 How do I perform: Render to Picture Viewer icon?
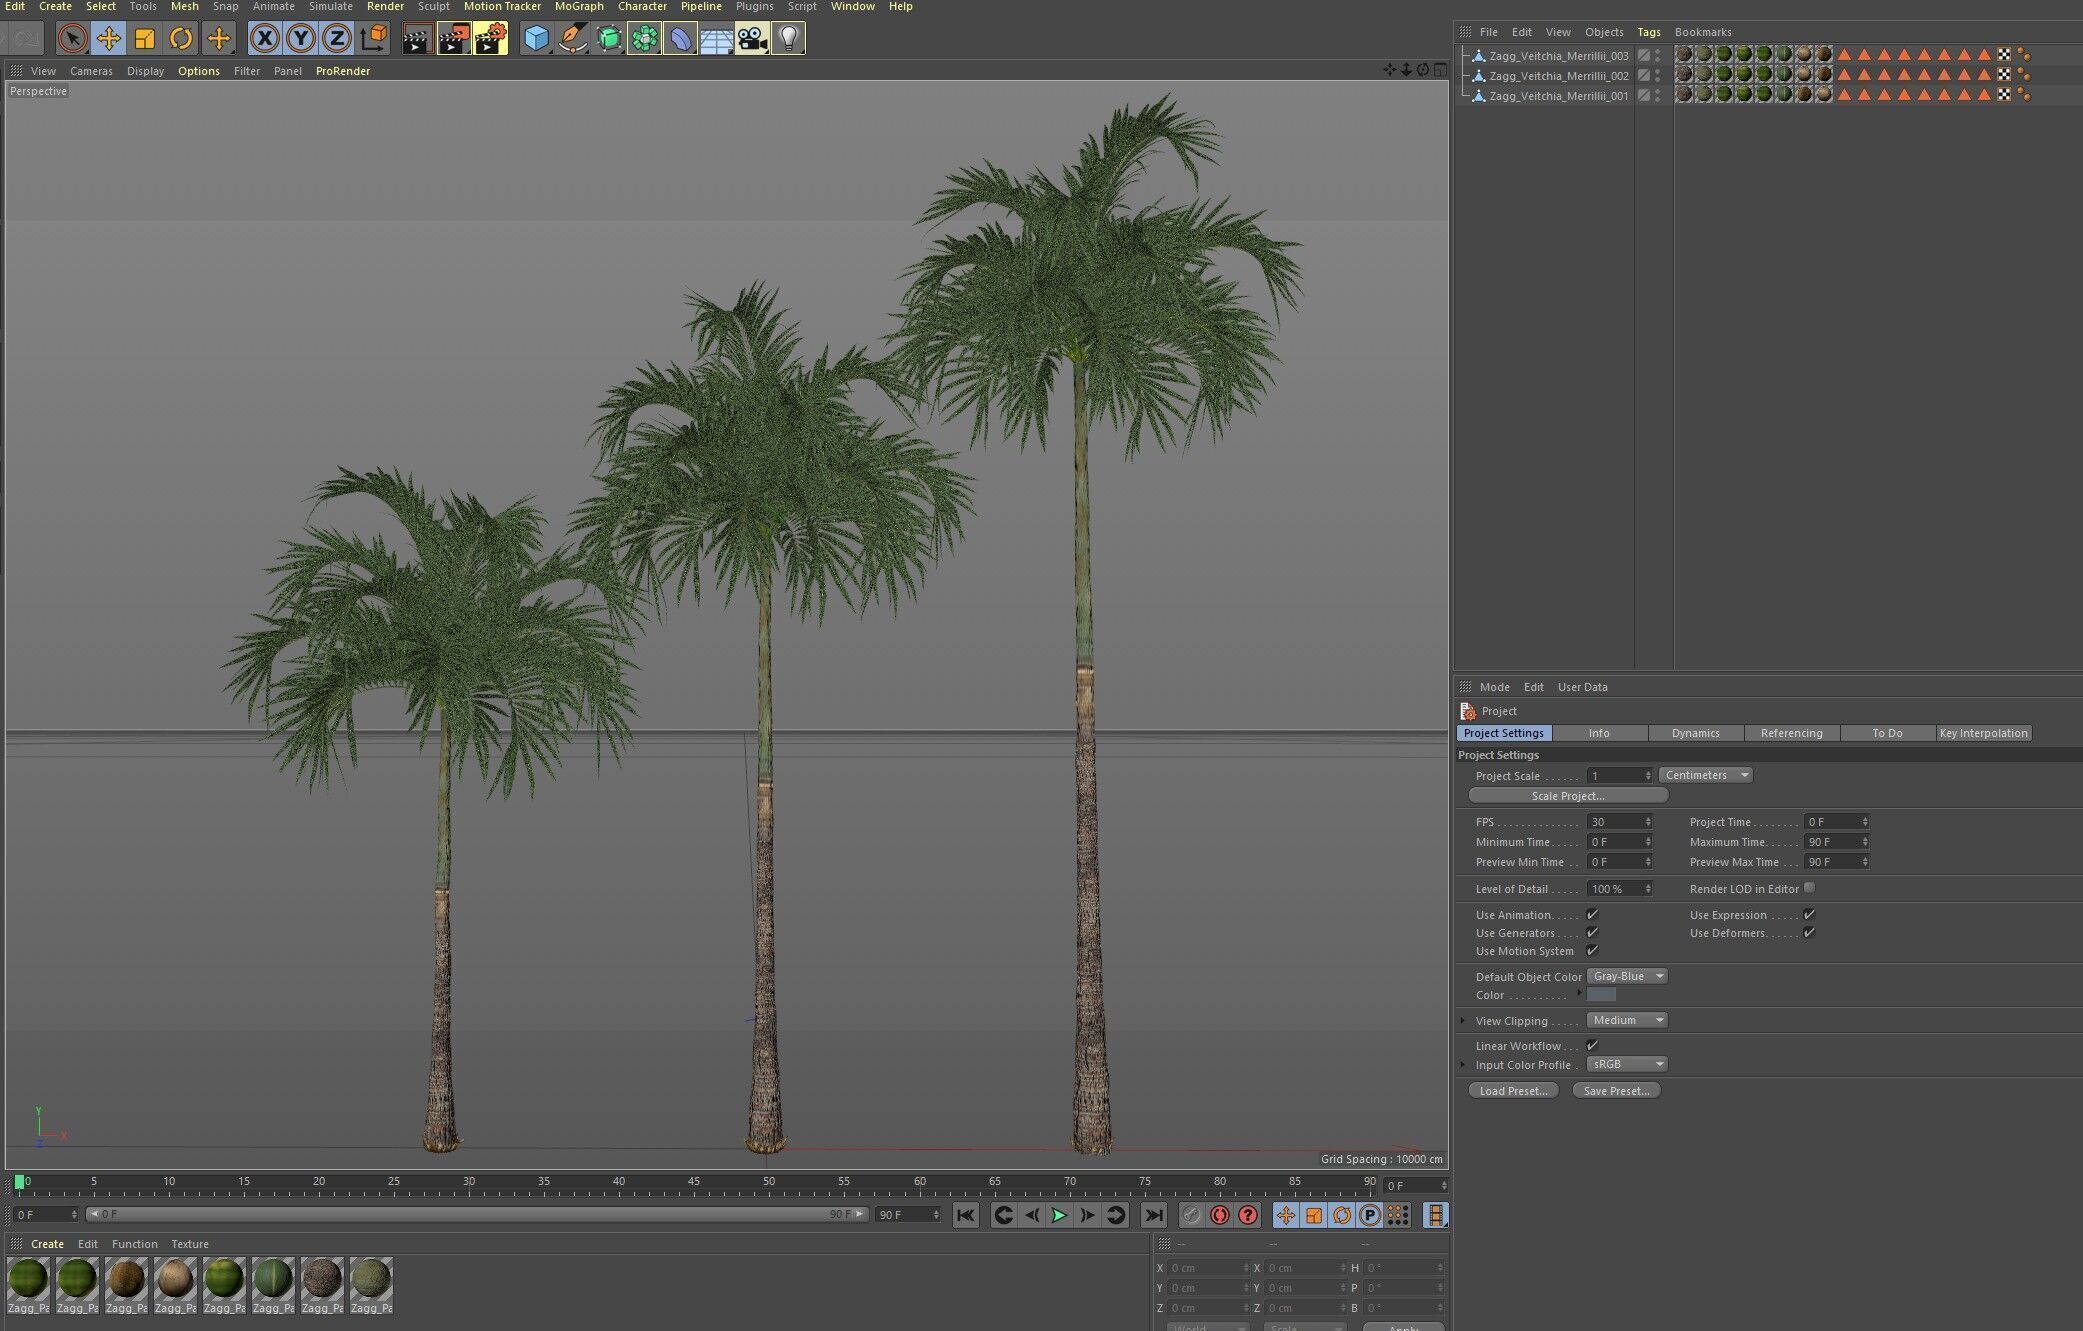click(x=454, y=39)
